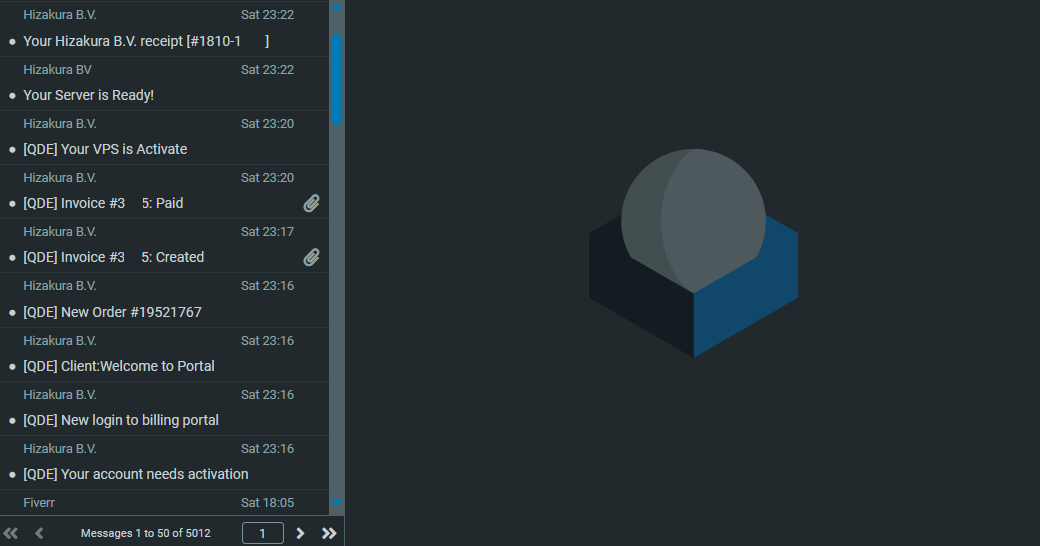The height and width of the screenshot is (546, 1040).
Task: Toggle unread dot on Your VPS is Activate
Action: click(12, 150)
